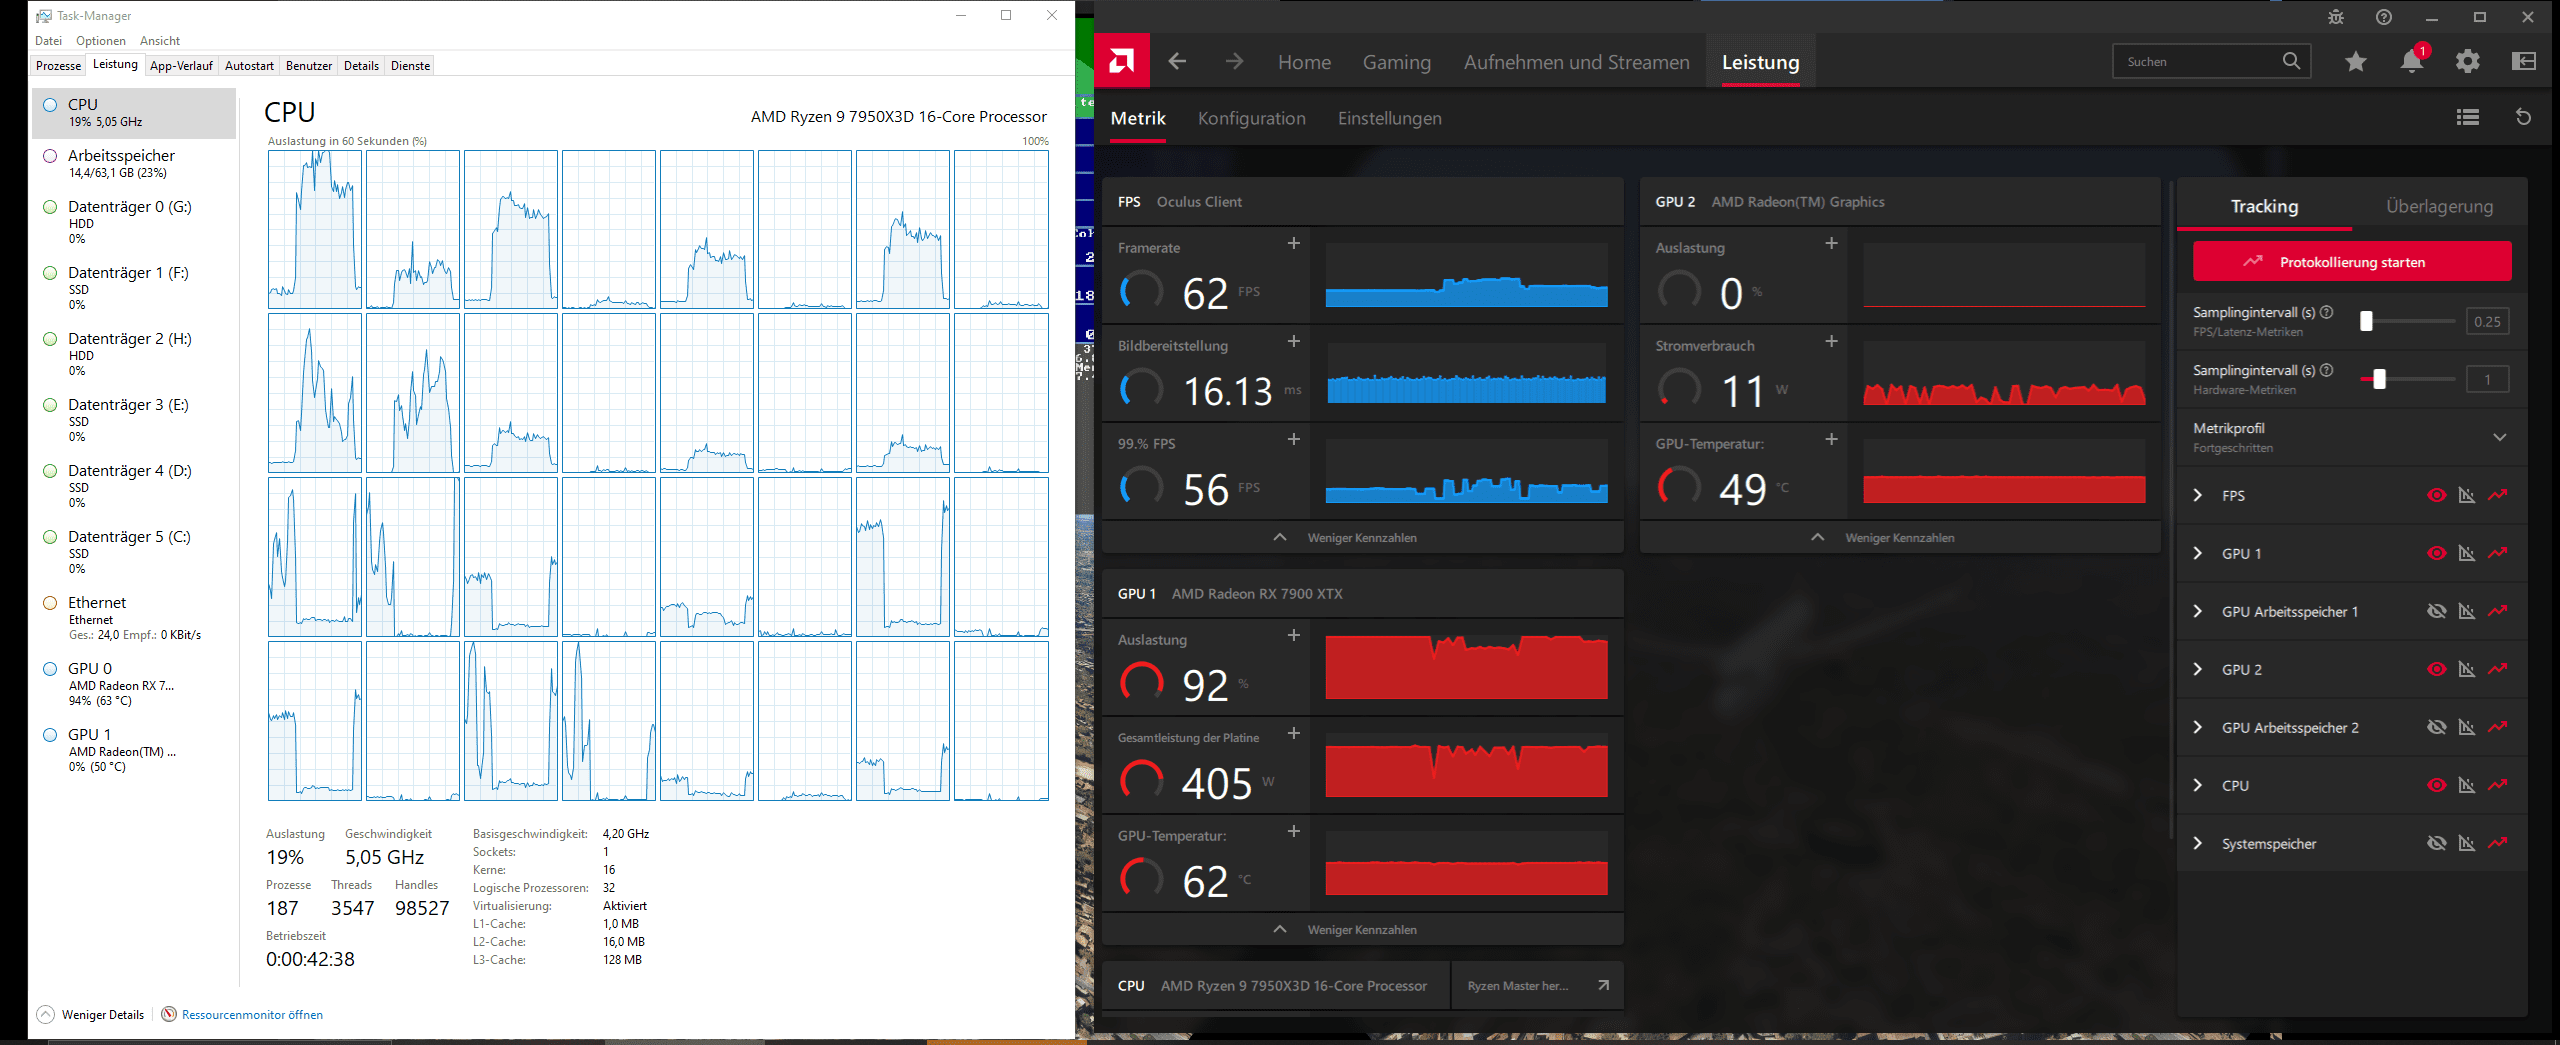The image size is (2560, 1045).
Task: Expand the GPU 2 row chevron
Action: [2197, 669]
